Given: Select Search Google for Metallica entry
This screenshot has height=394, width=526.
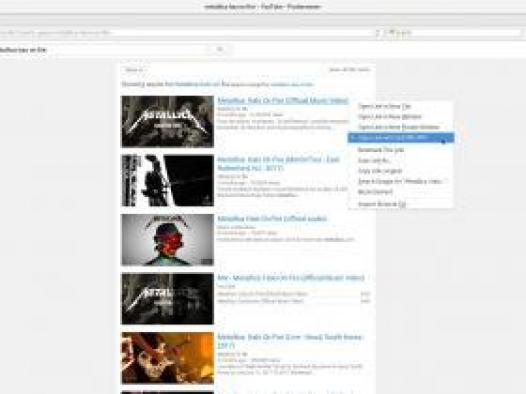Looking at the screenshot, I should (401, 181).
